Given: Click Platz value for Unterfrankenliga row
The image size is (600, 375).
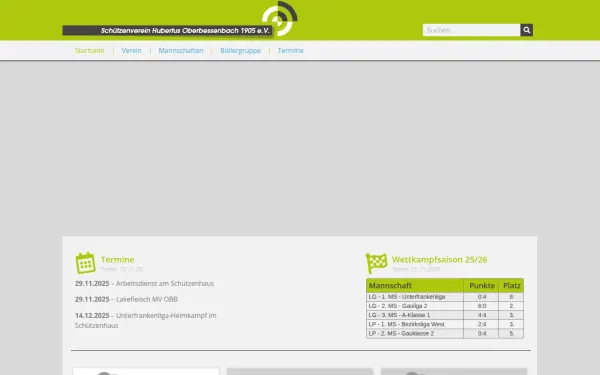Looking at the screenshot, I should pyautogui.click(x=512, y=297).
